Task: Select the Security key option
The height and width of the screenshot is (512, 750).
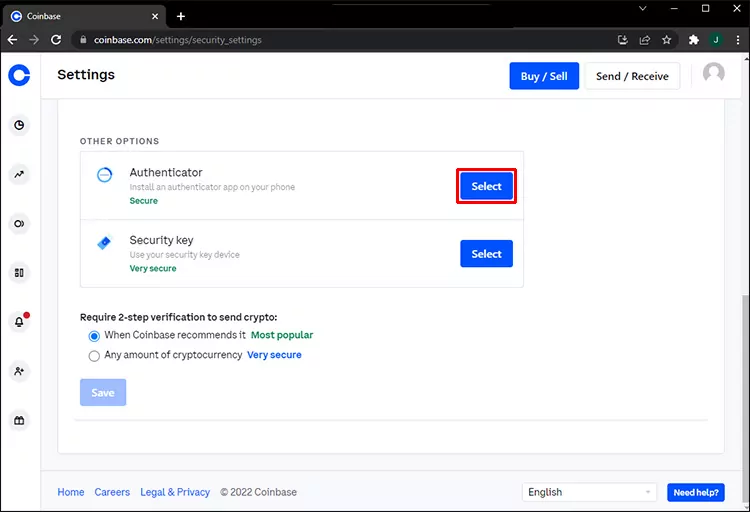Action: coord(486,254)
